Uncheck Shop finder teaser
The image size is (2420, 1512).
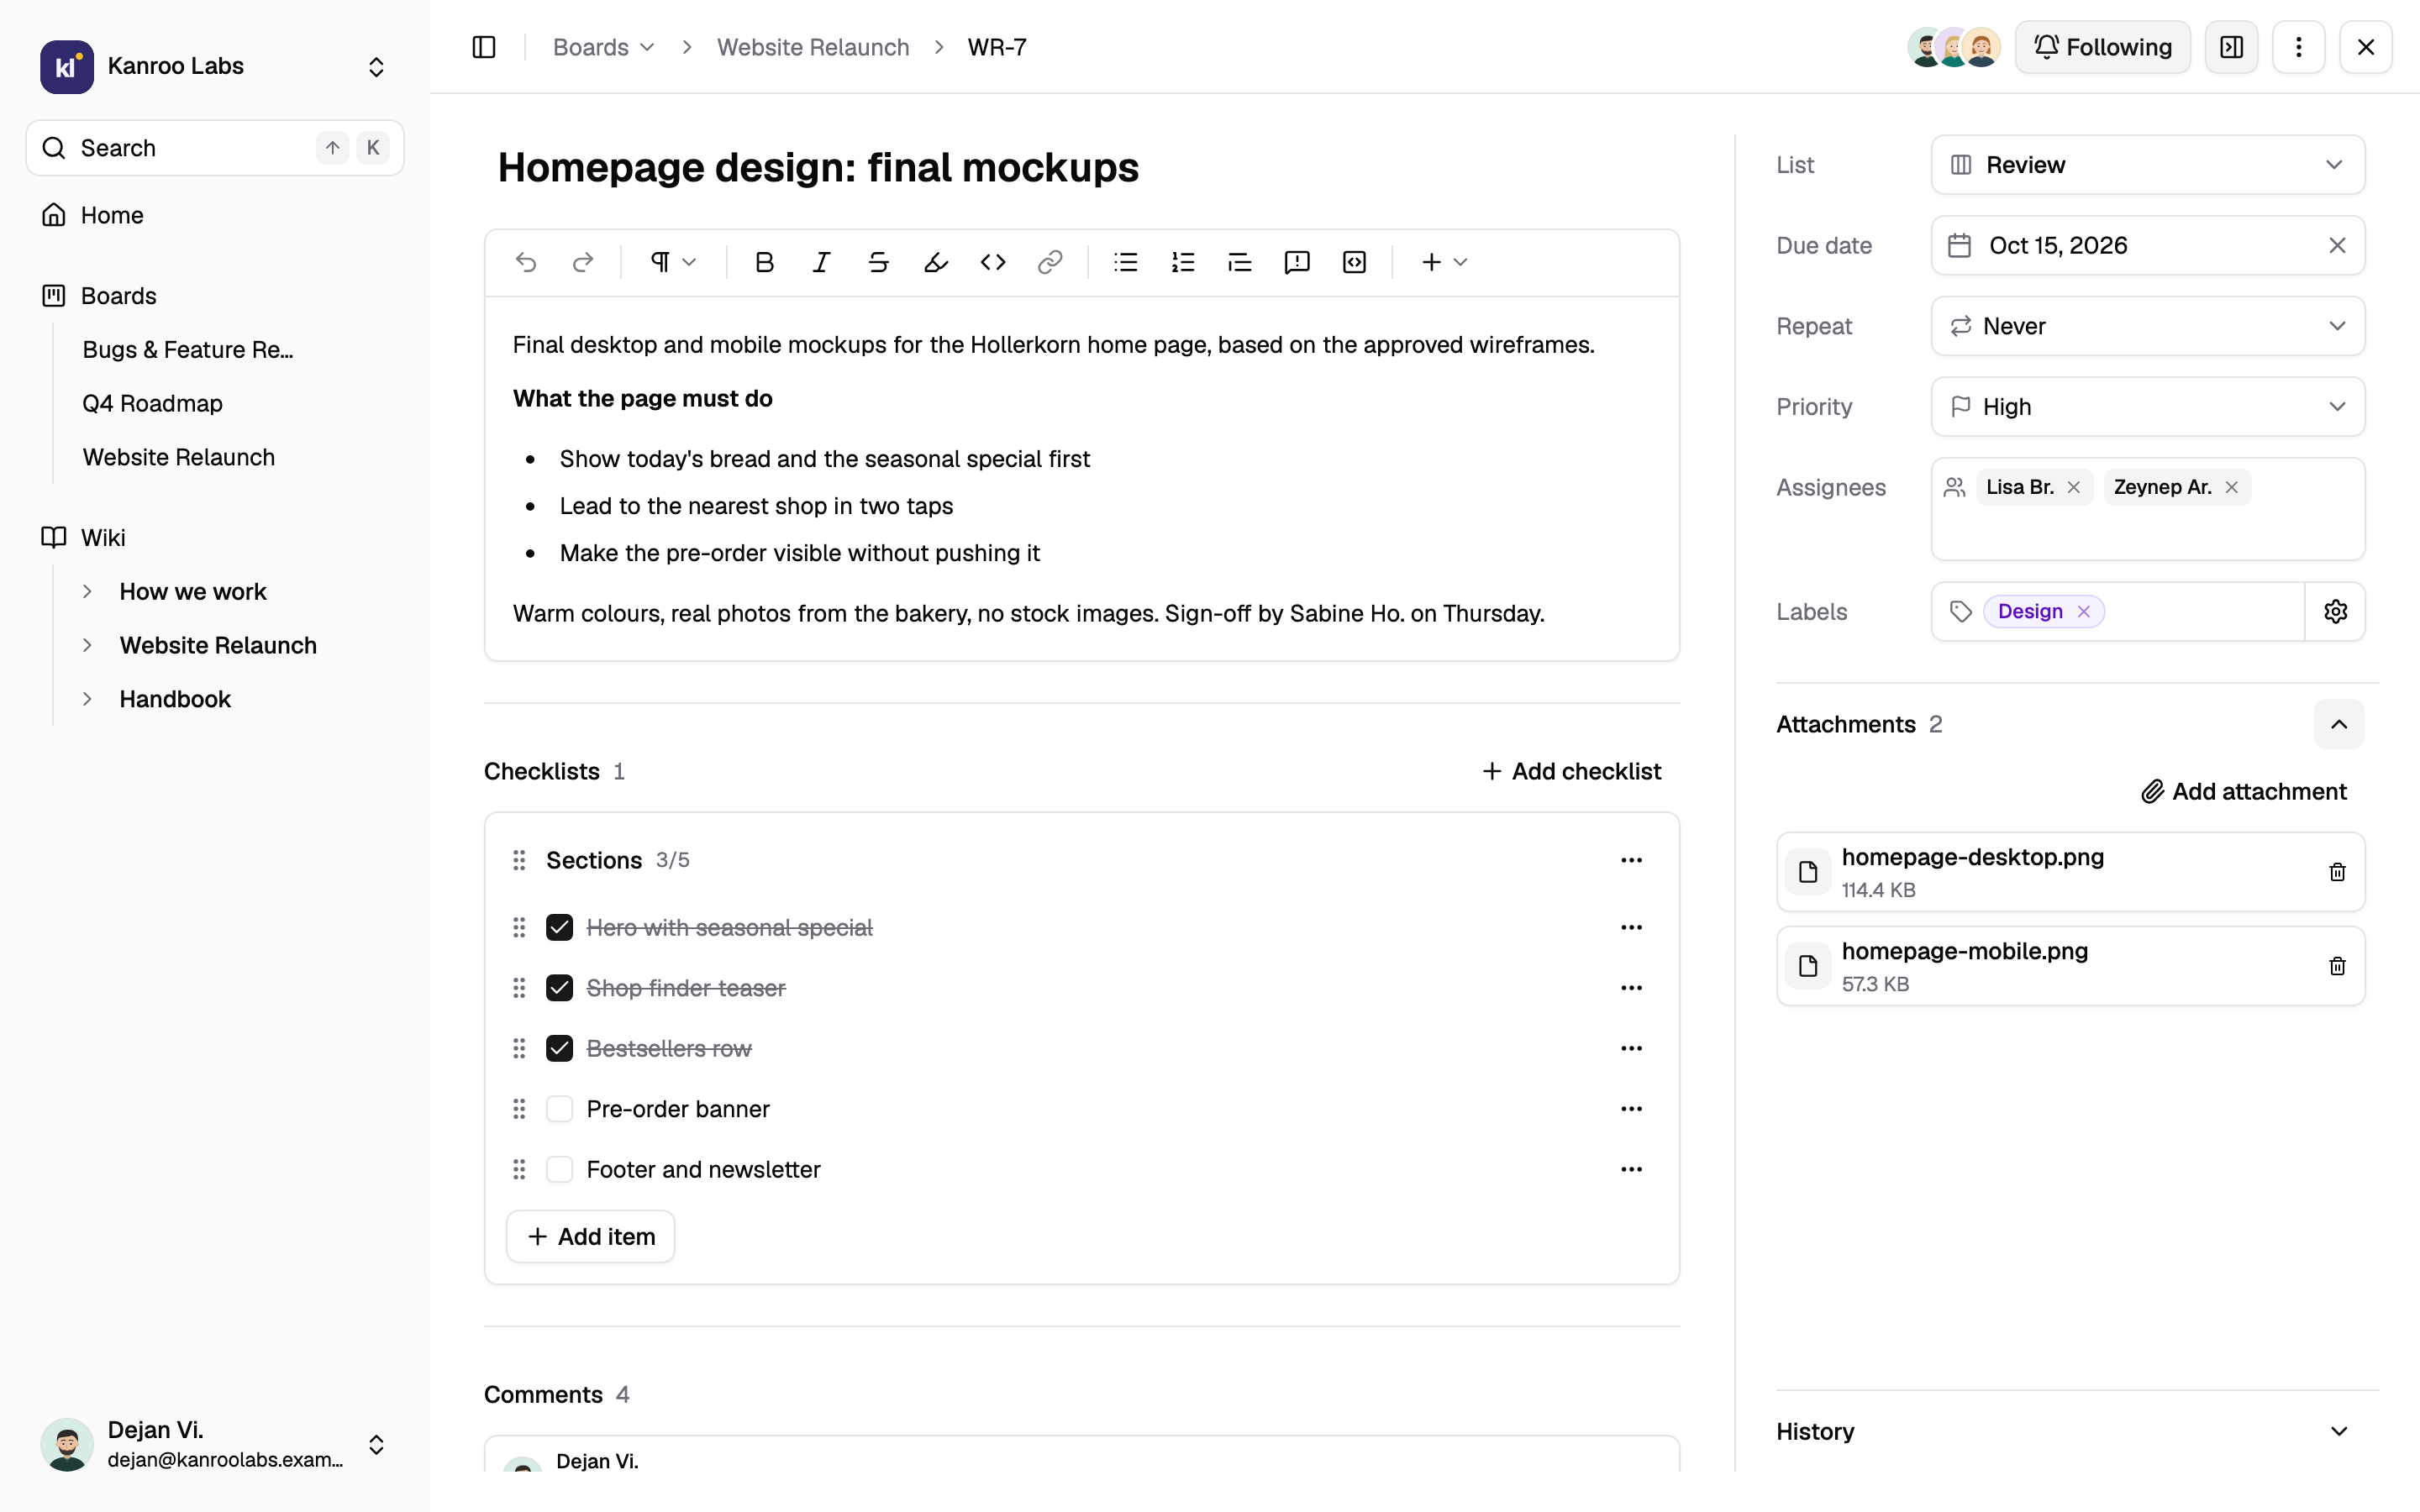pos(559,988)
